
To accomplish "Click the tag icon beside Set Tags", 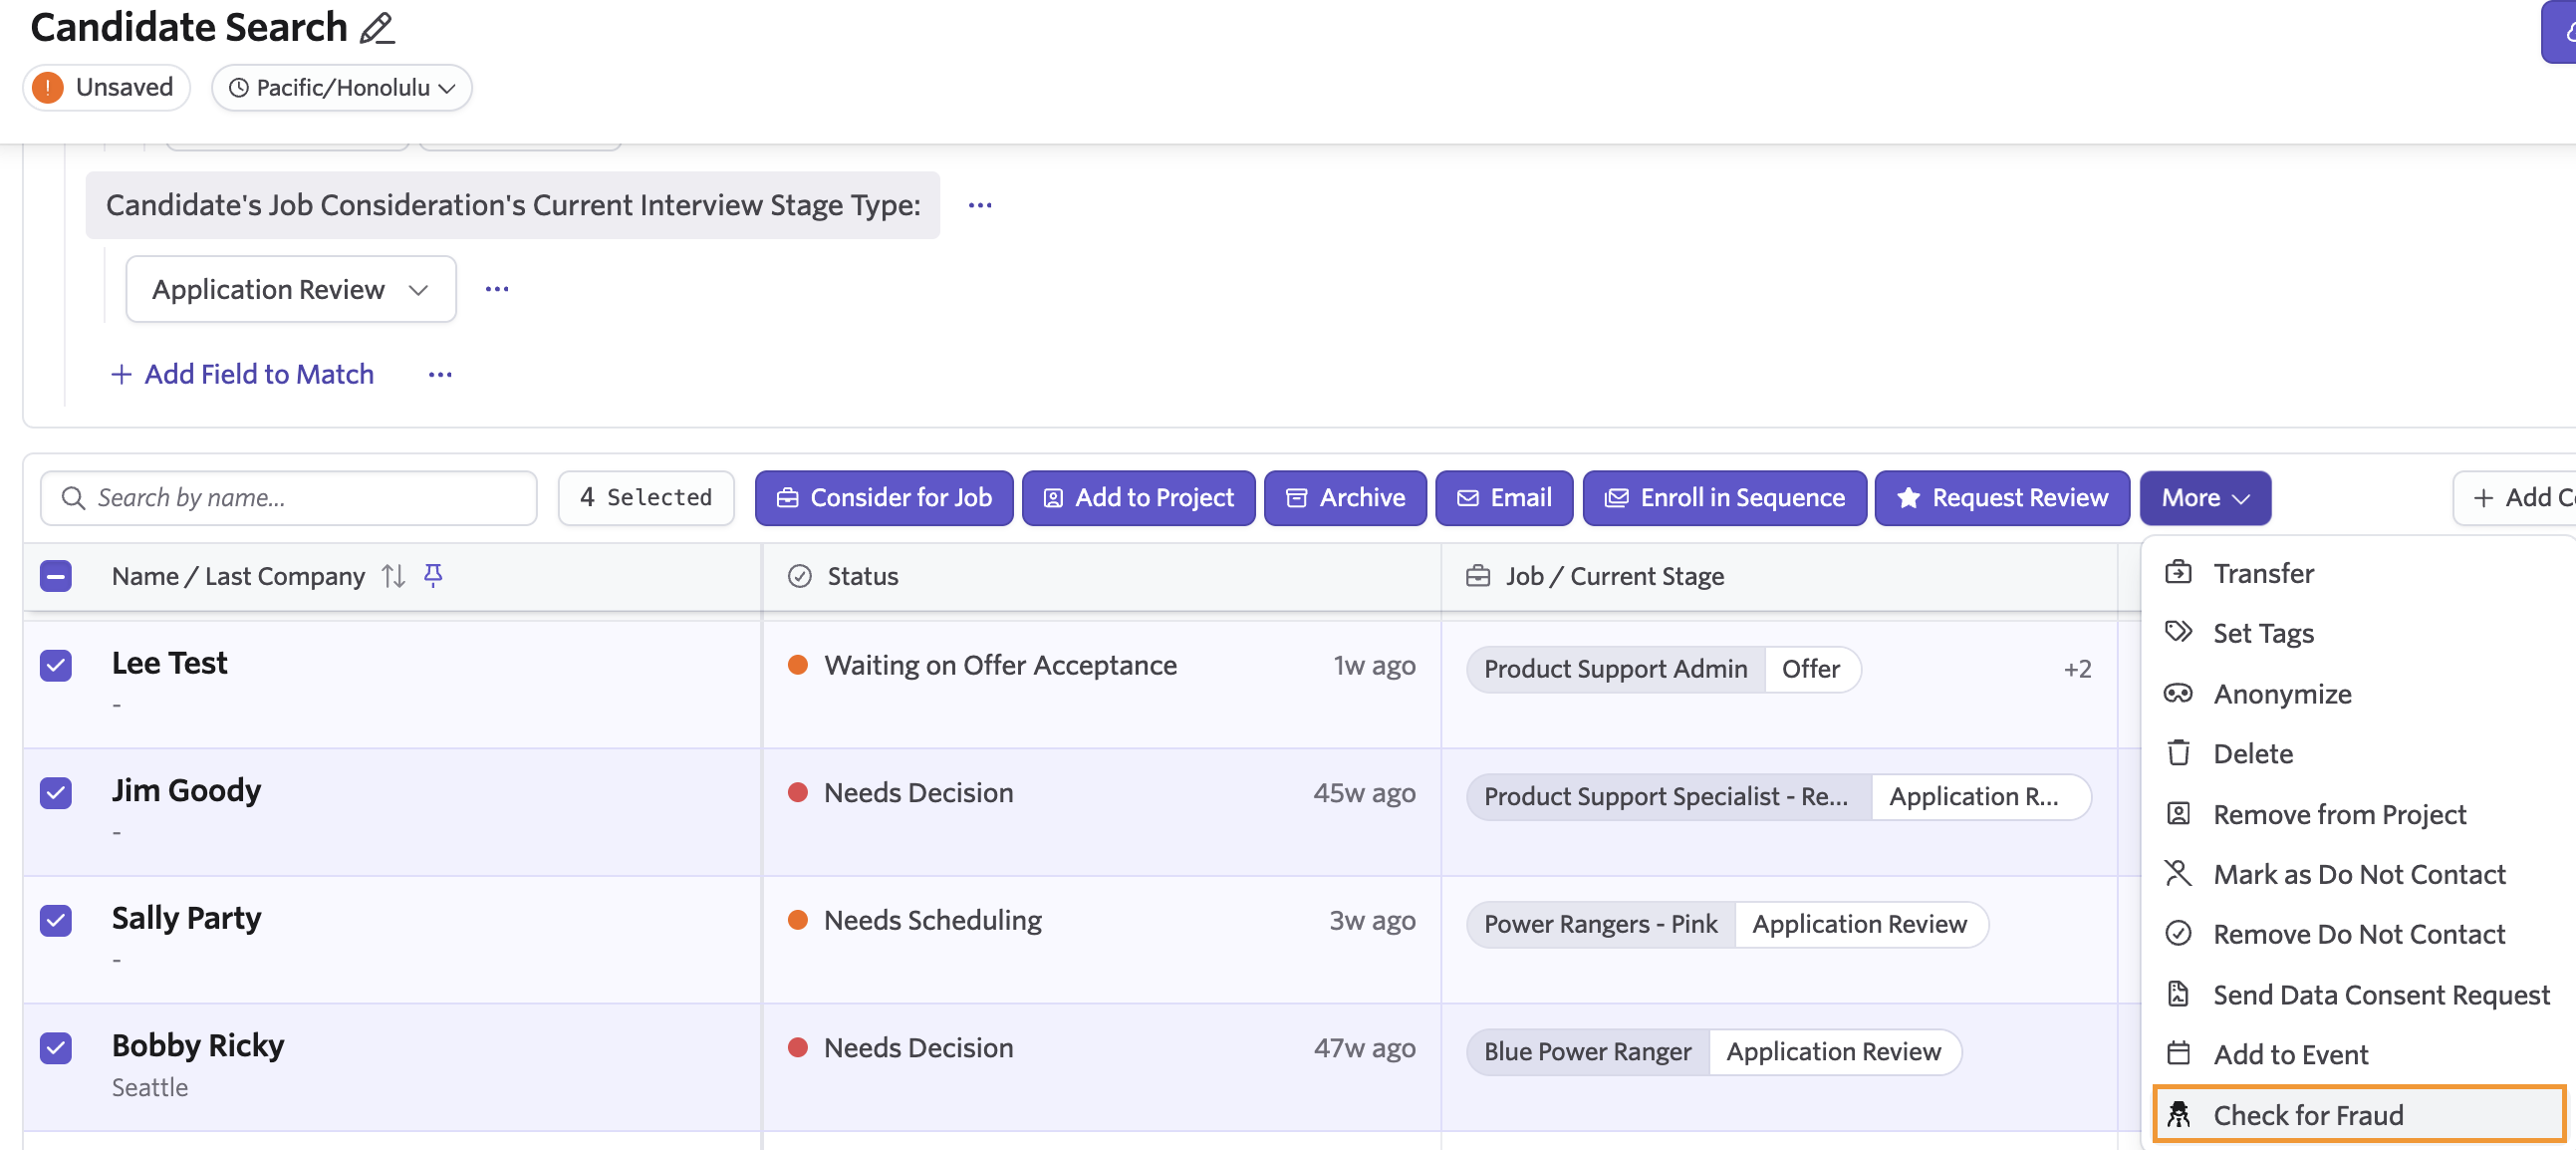I will click(x=2178, y=632).
